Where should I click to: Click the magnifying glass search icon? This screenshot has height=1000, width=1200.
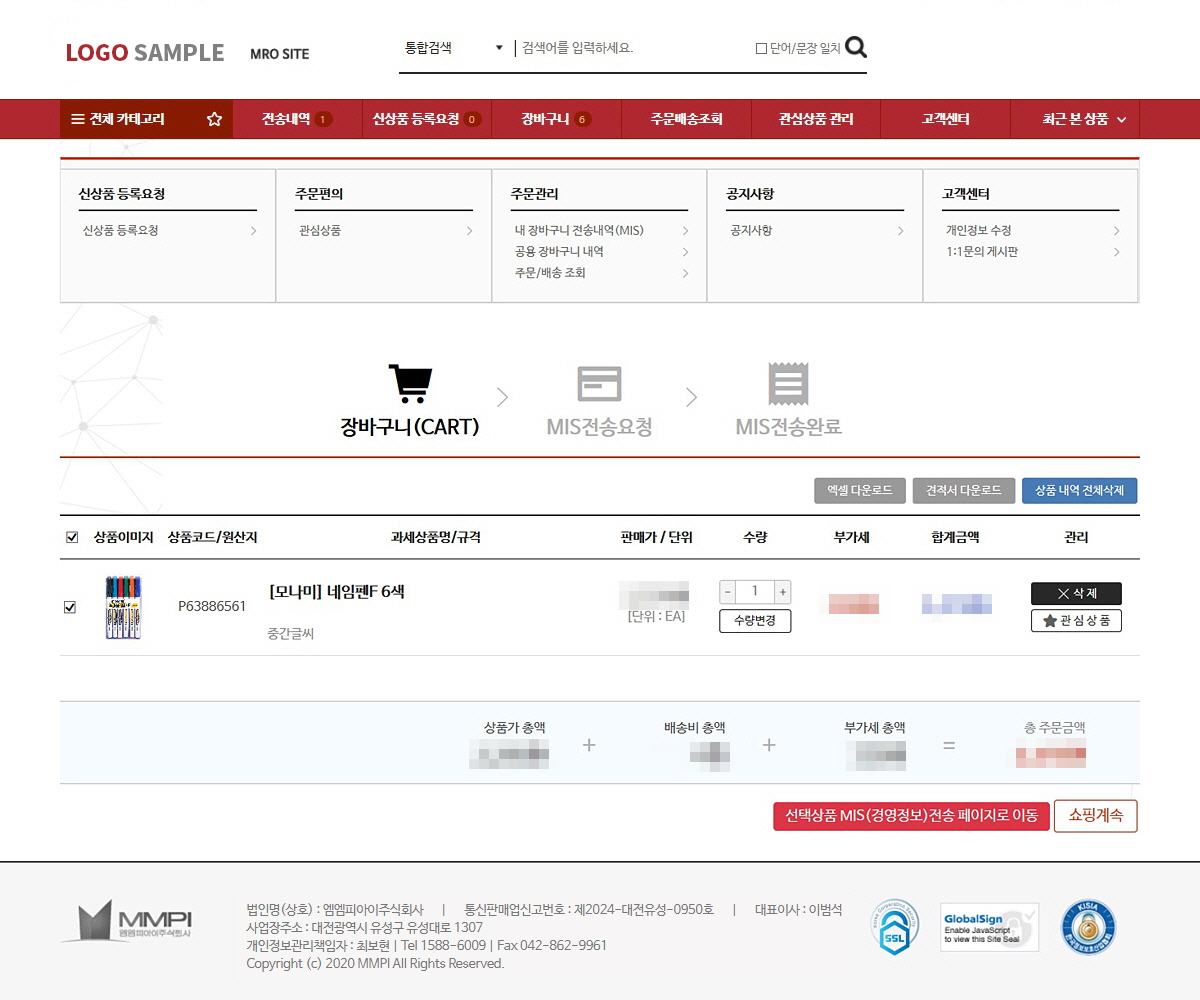(856, 47)
